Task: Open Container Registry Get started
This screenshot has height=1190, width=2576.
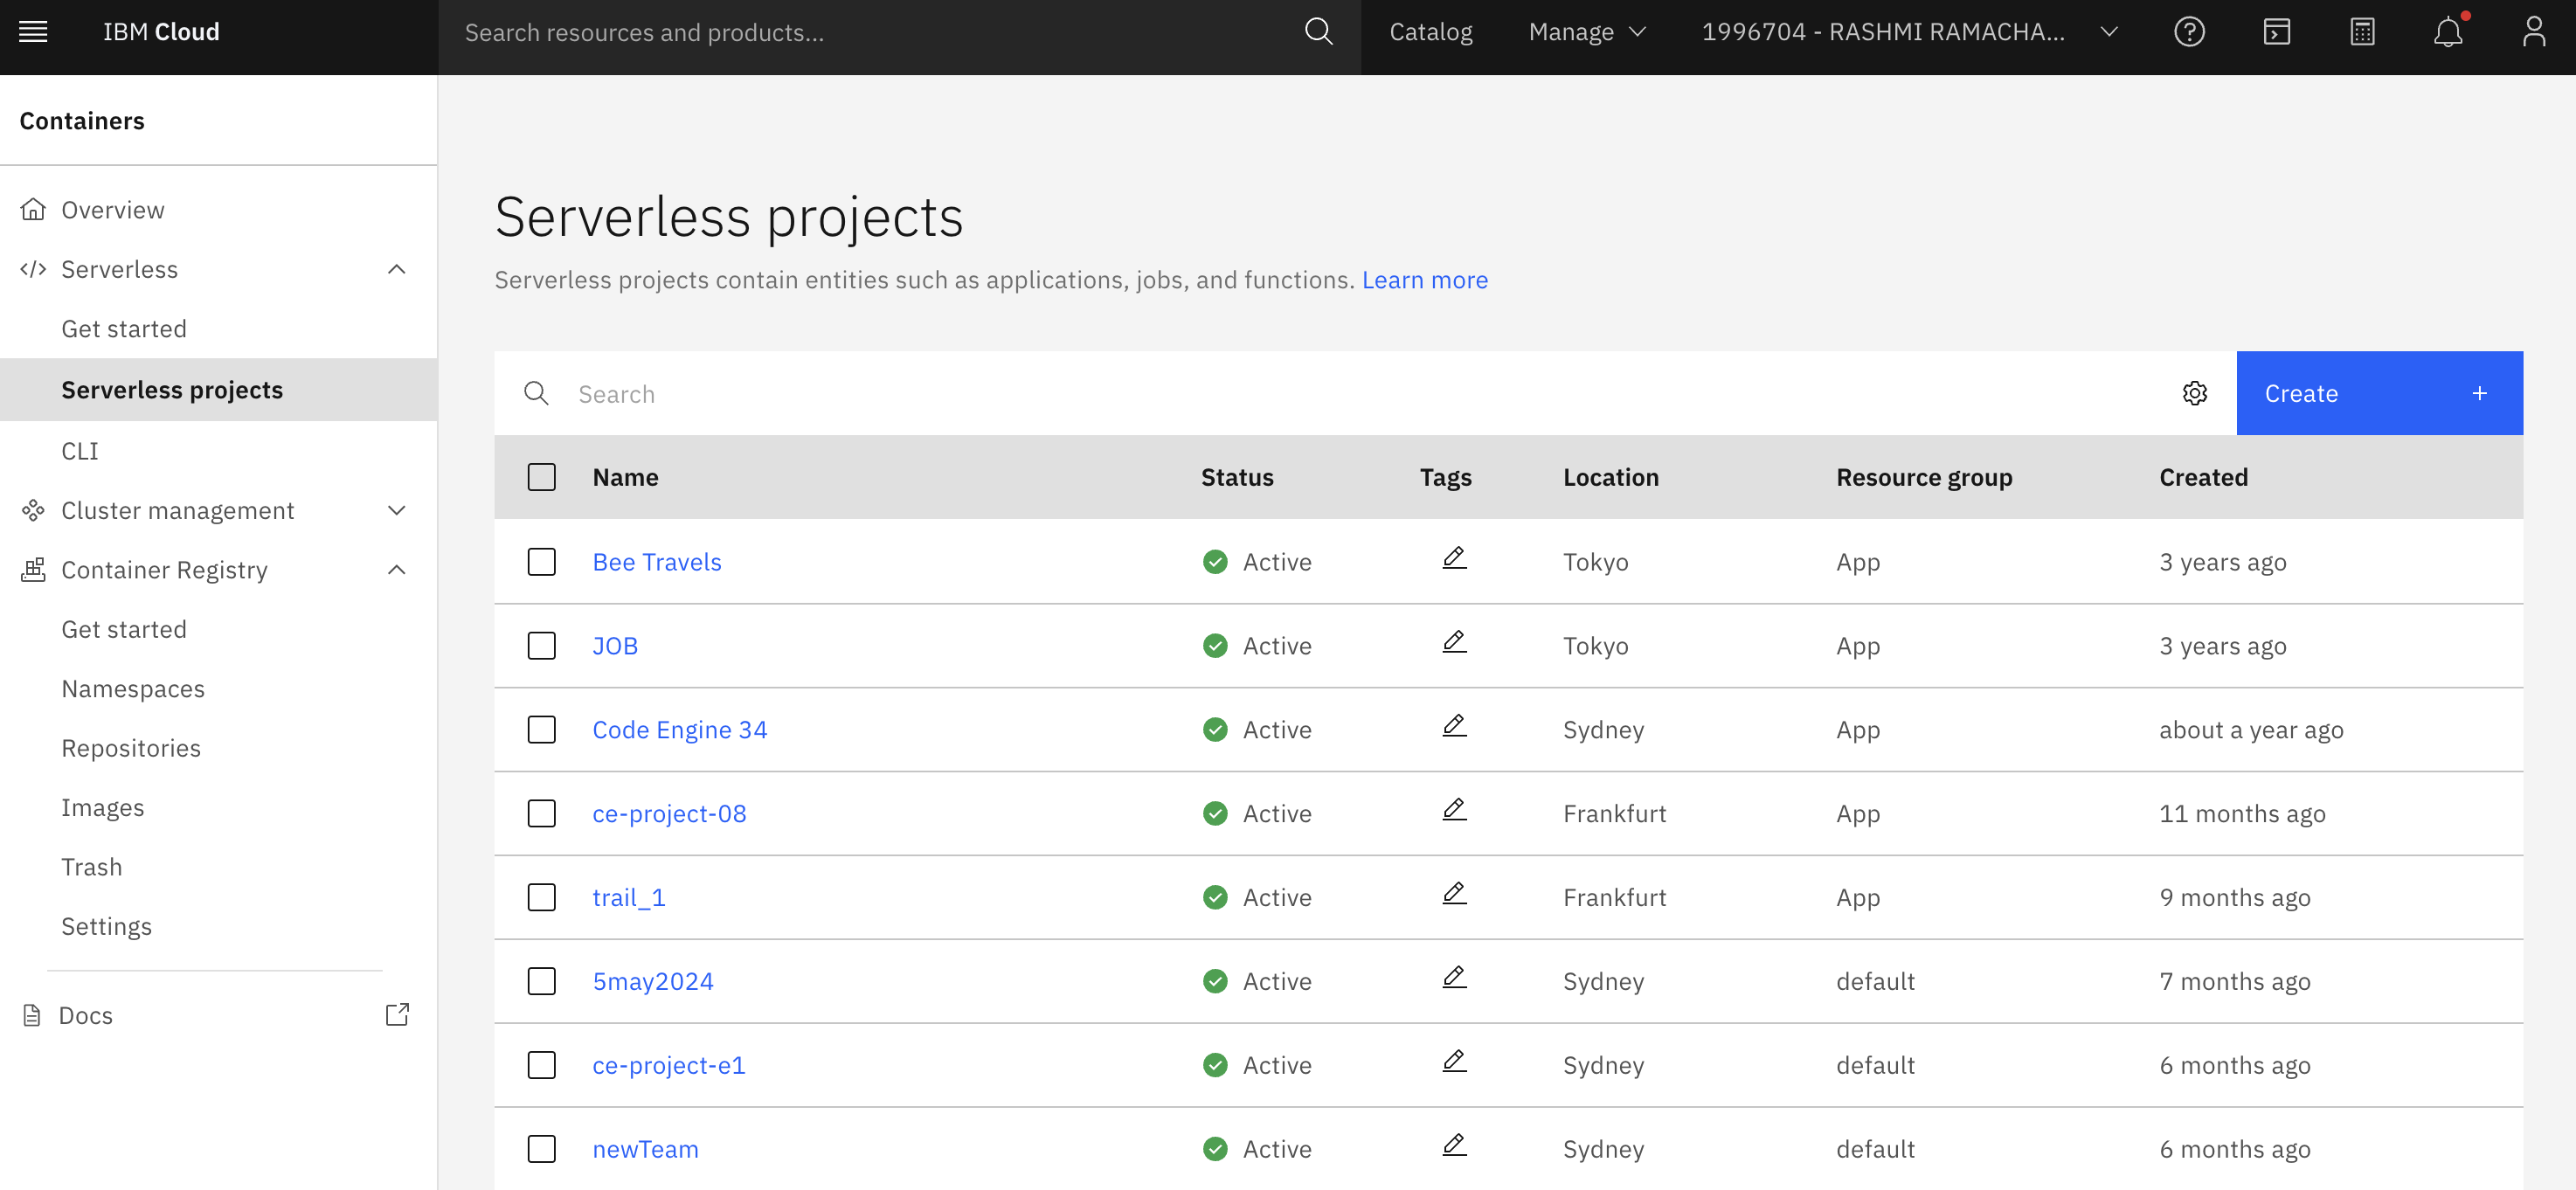Action: pos(124,629)
